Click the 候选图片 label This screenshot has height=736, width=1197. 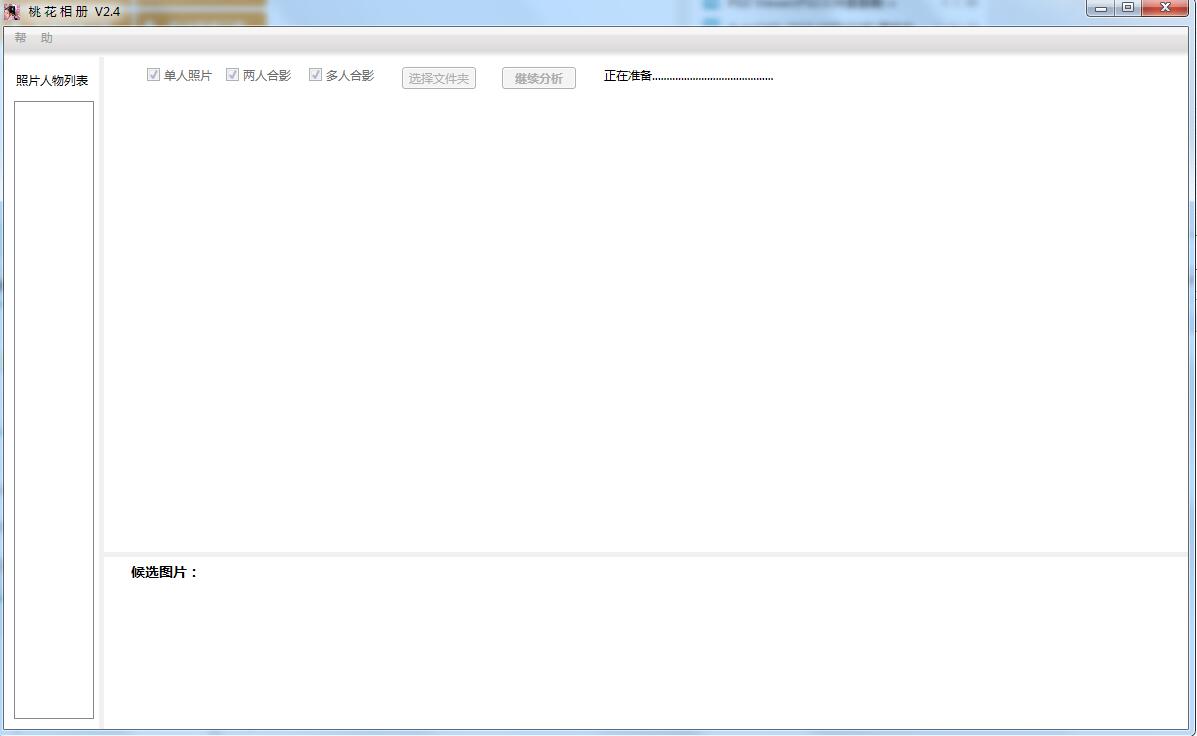coord(165,572)
